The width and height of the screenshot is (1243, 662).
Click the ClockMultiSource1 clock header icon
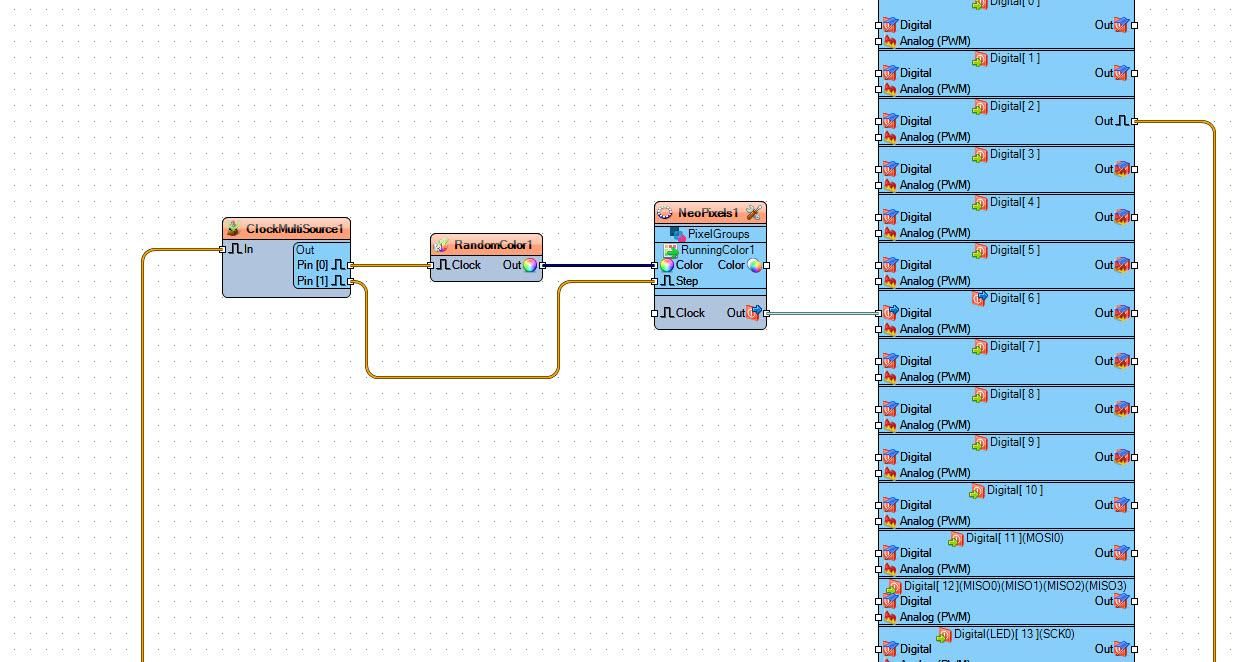click(231, 227)
